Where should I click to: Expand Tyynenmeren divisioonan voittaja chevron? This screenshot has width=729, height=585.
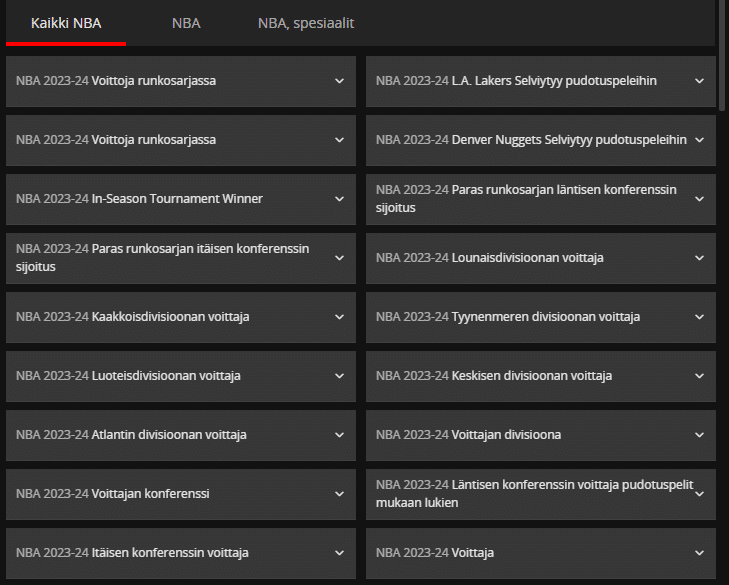[x=699, y=317]
